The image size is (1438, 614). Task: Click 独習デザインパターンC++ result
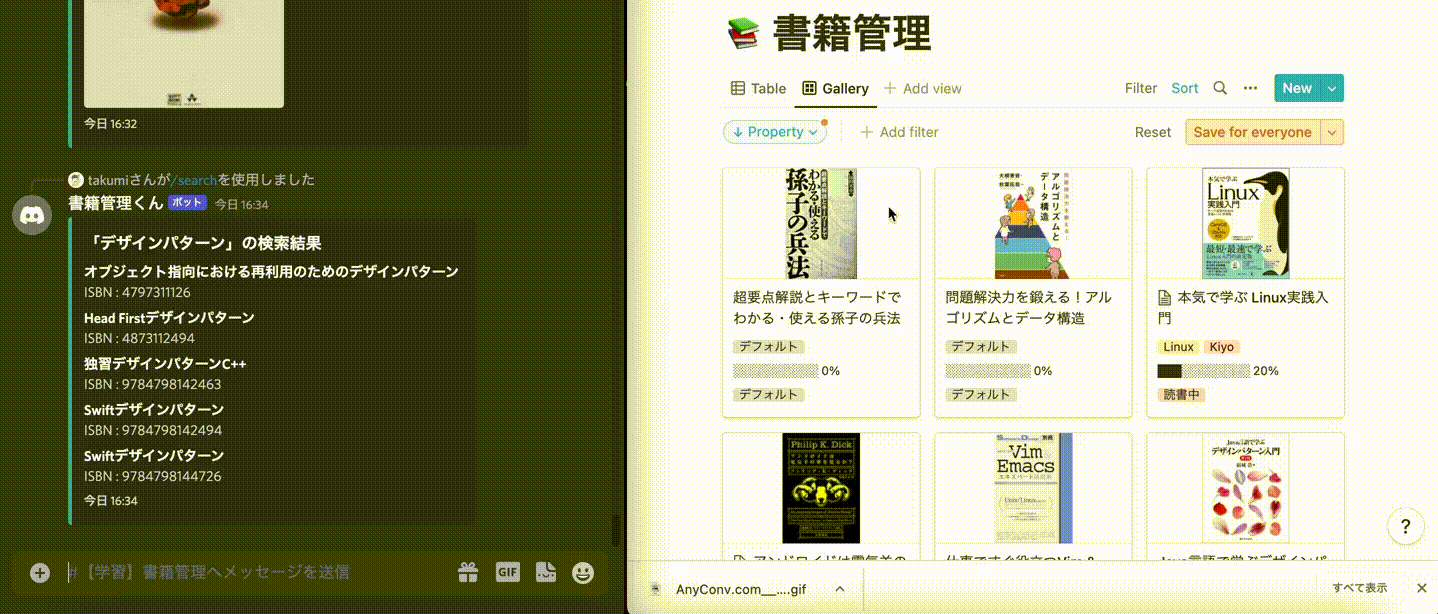click(165, 364)
